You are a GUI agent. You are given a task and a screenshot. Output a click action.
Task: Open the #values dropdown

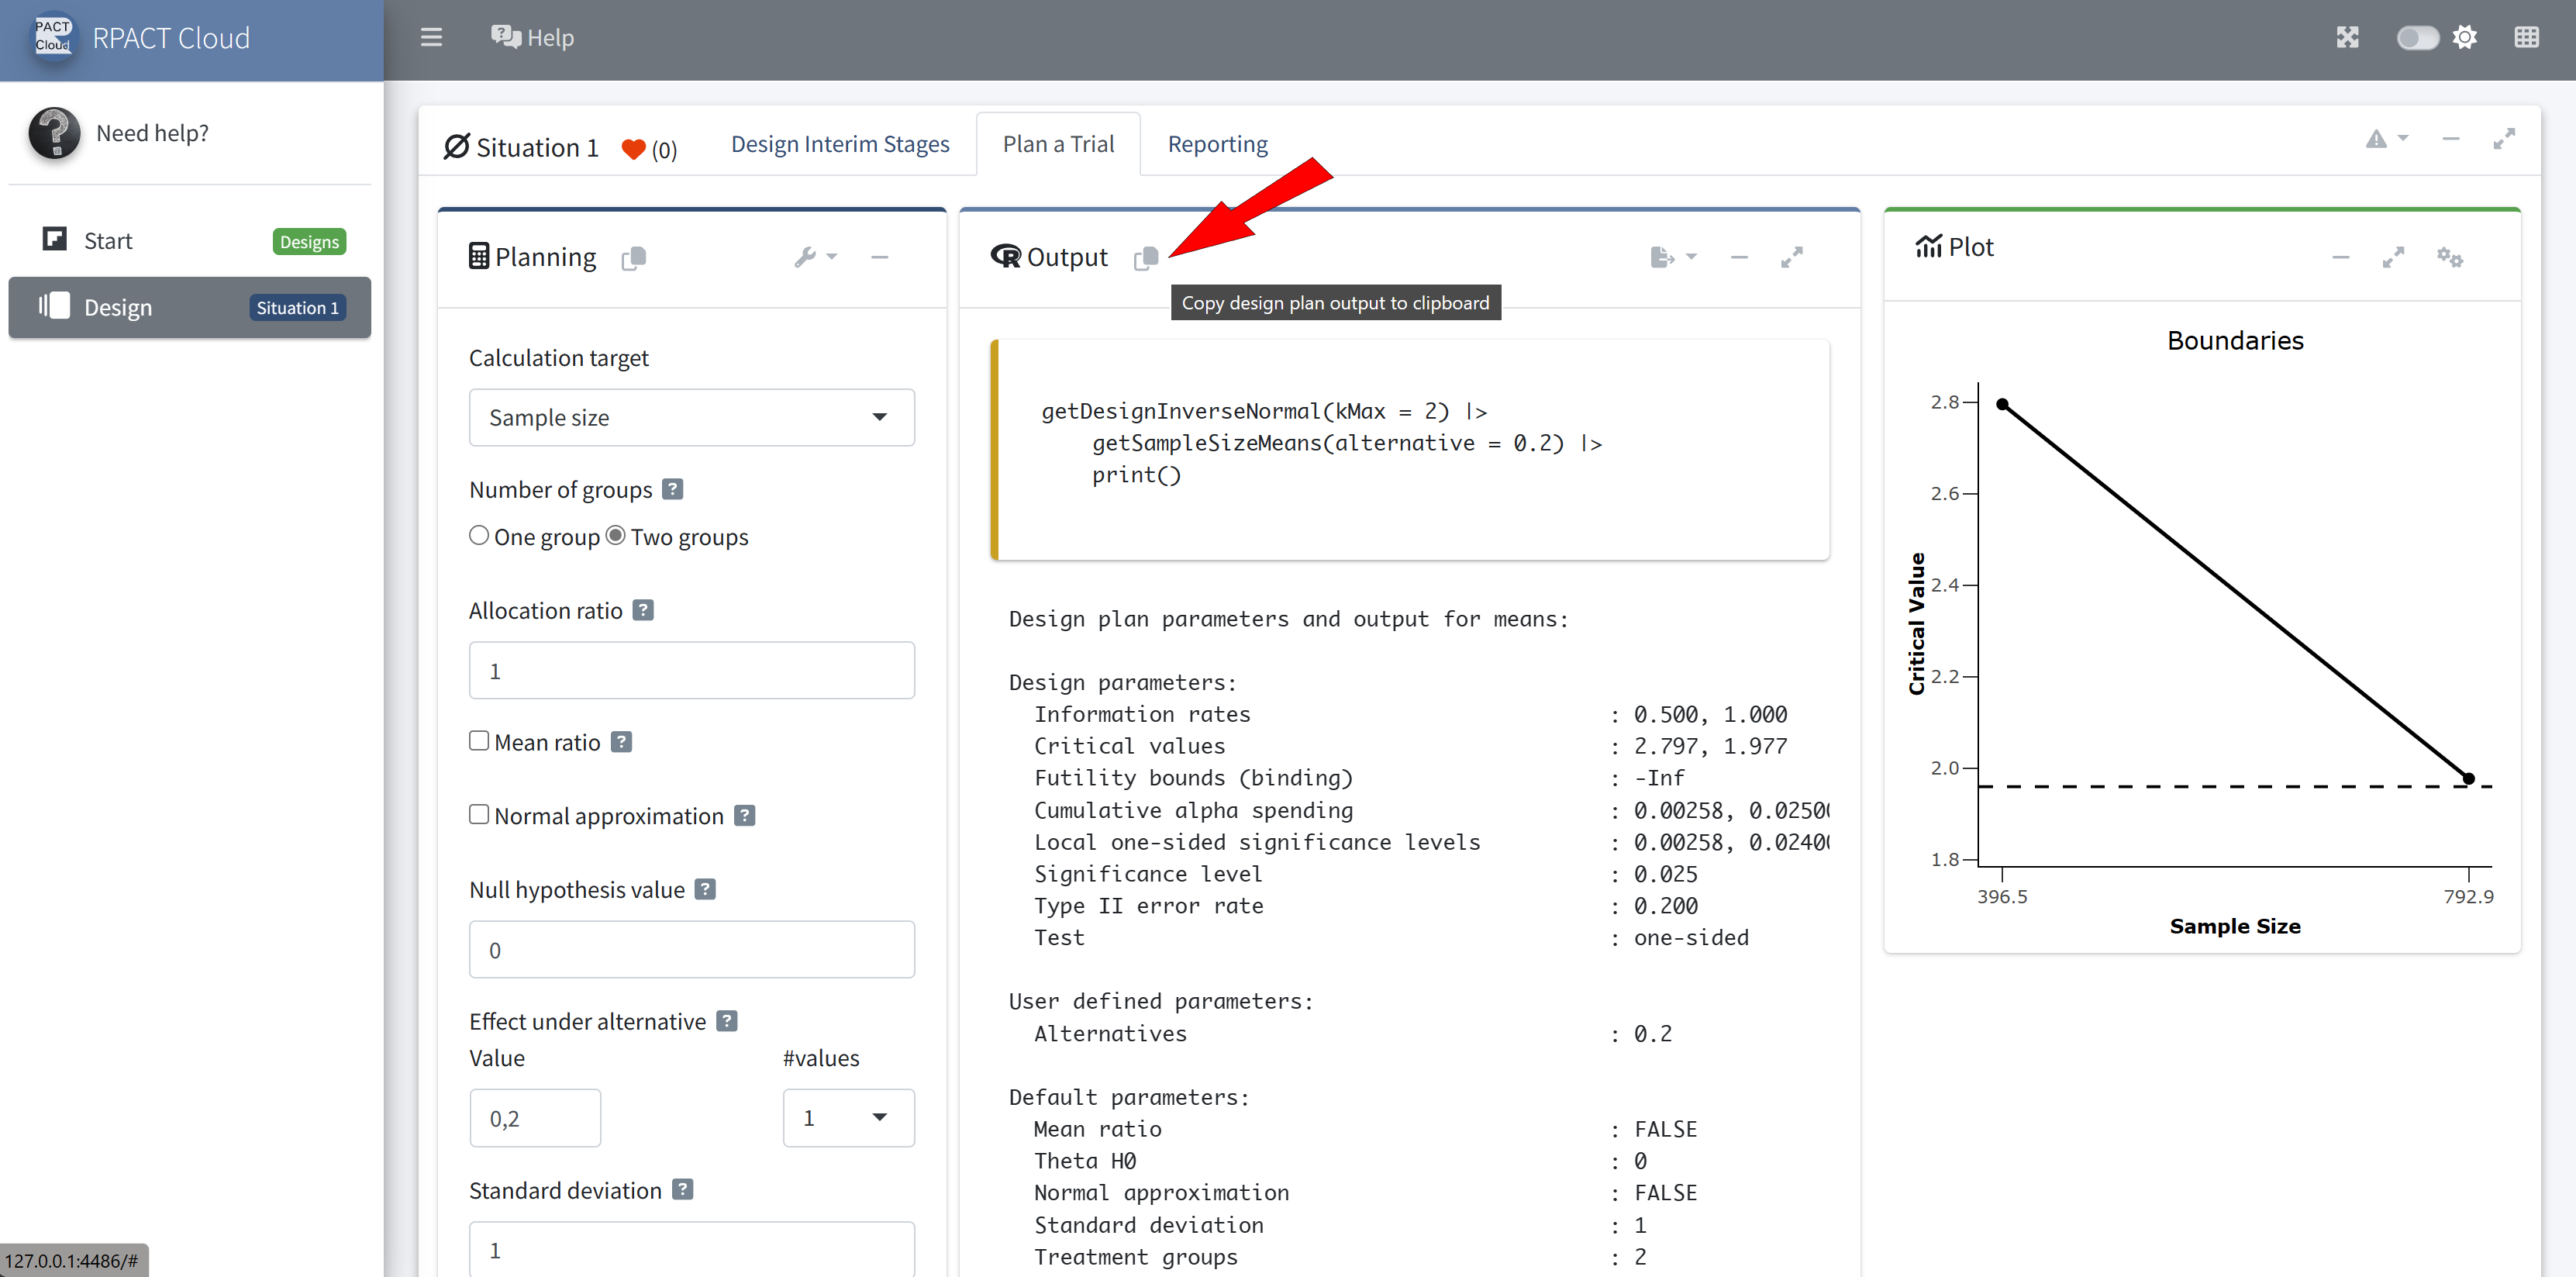tap(847, 1118)
